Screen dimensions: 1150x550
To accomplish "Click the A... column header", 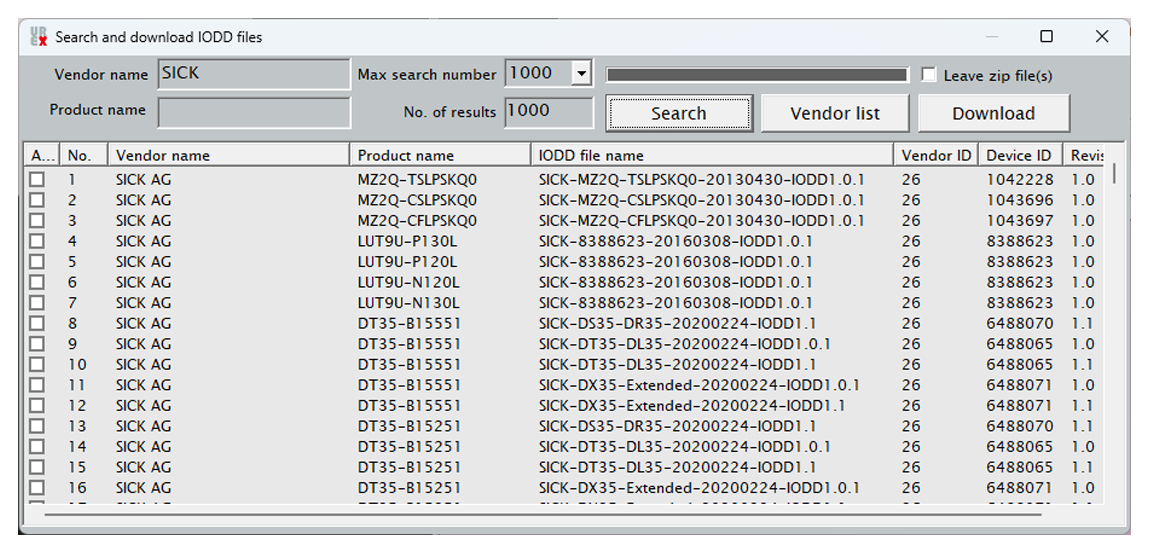I will [x=42, y=155].
